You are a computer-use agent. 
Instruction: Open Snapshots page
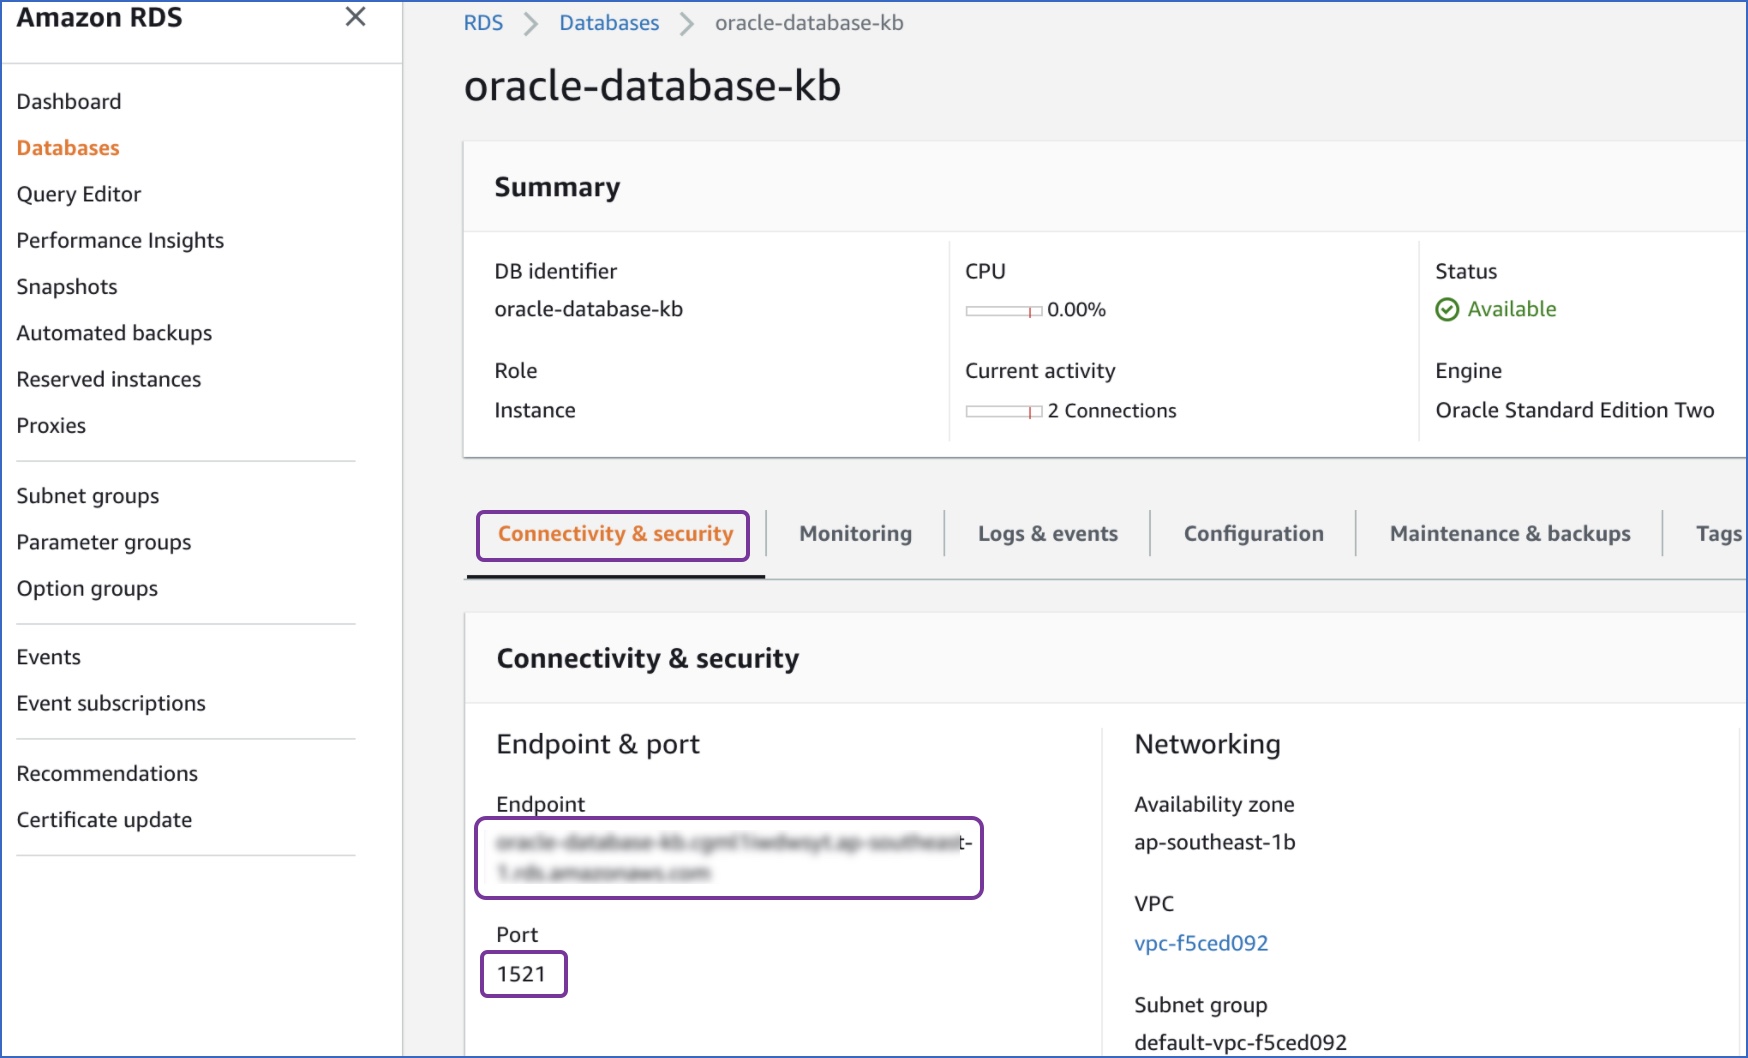click(x=67, y=287)
